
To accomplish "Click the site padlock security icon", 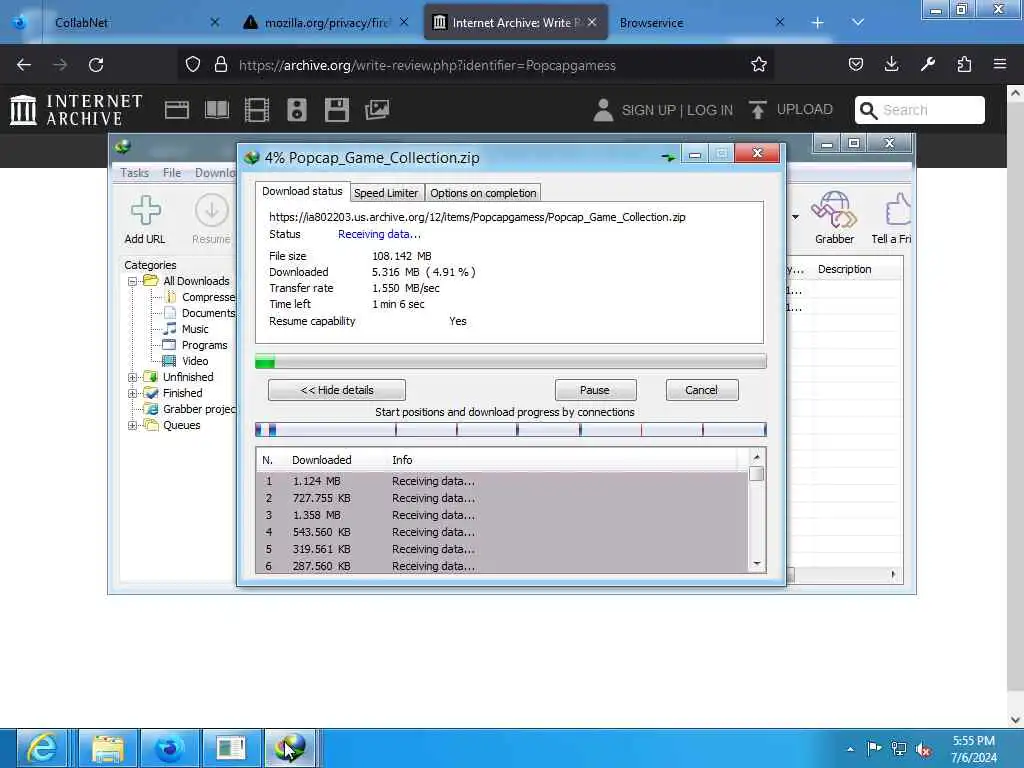I will tap(221, 65).
